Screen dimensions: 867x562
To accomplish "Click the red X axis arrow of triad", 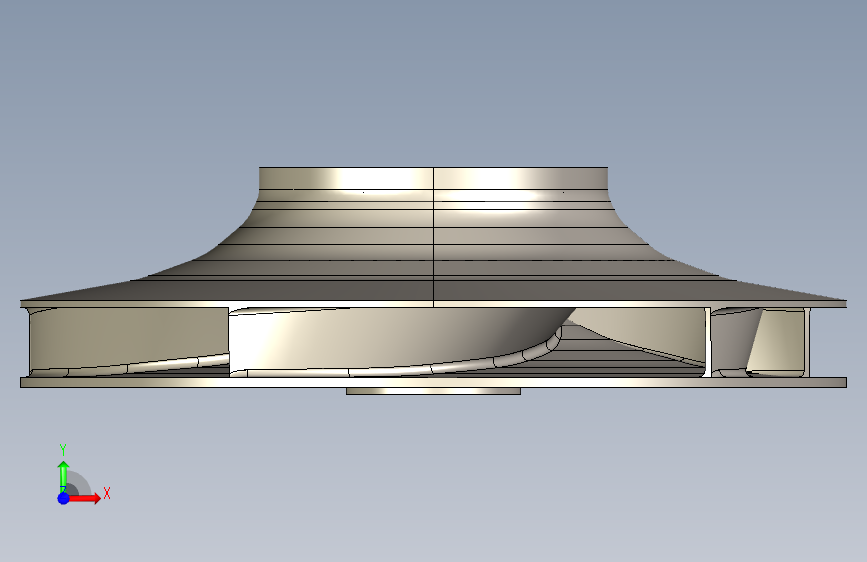I will coord(84,498).
